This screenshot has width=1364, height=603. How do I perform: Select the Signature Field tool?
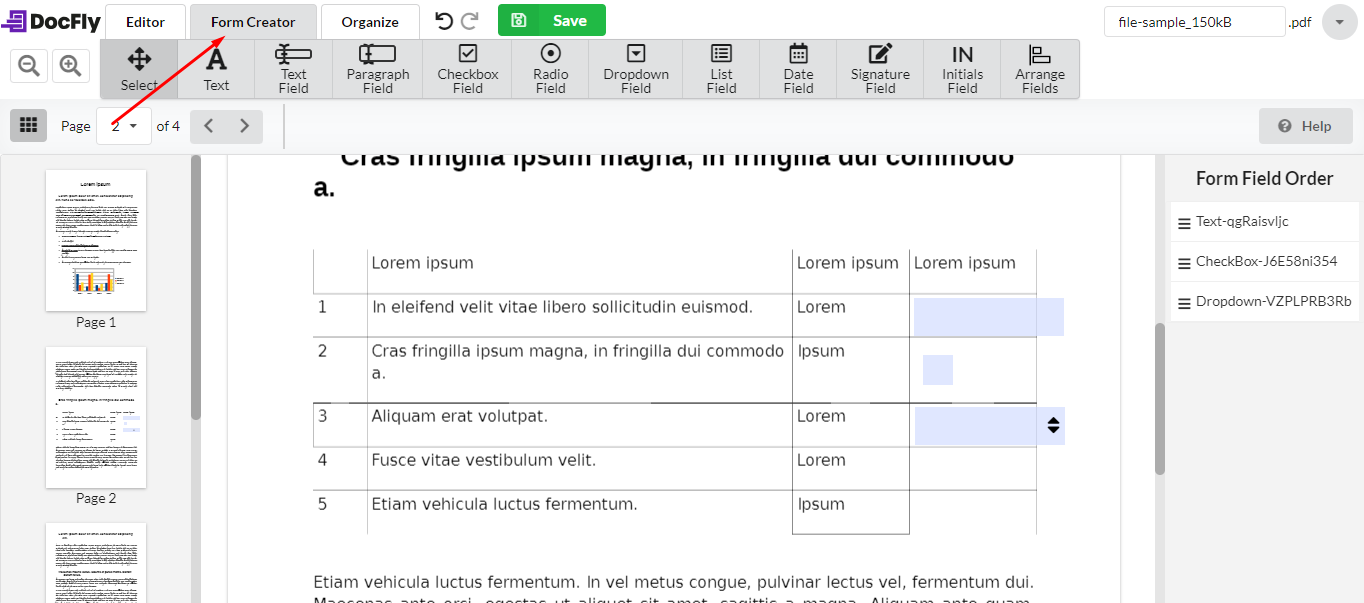coord(879,68)
